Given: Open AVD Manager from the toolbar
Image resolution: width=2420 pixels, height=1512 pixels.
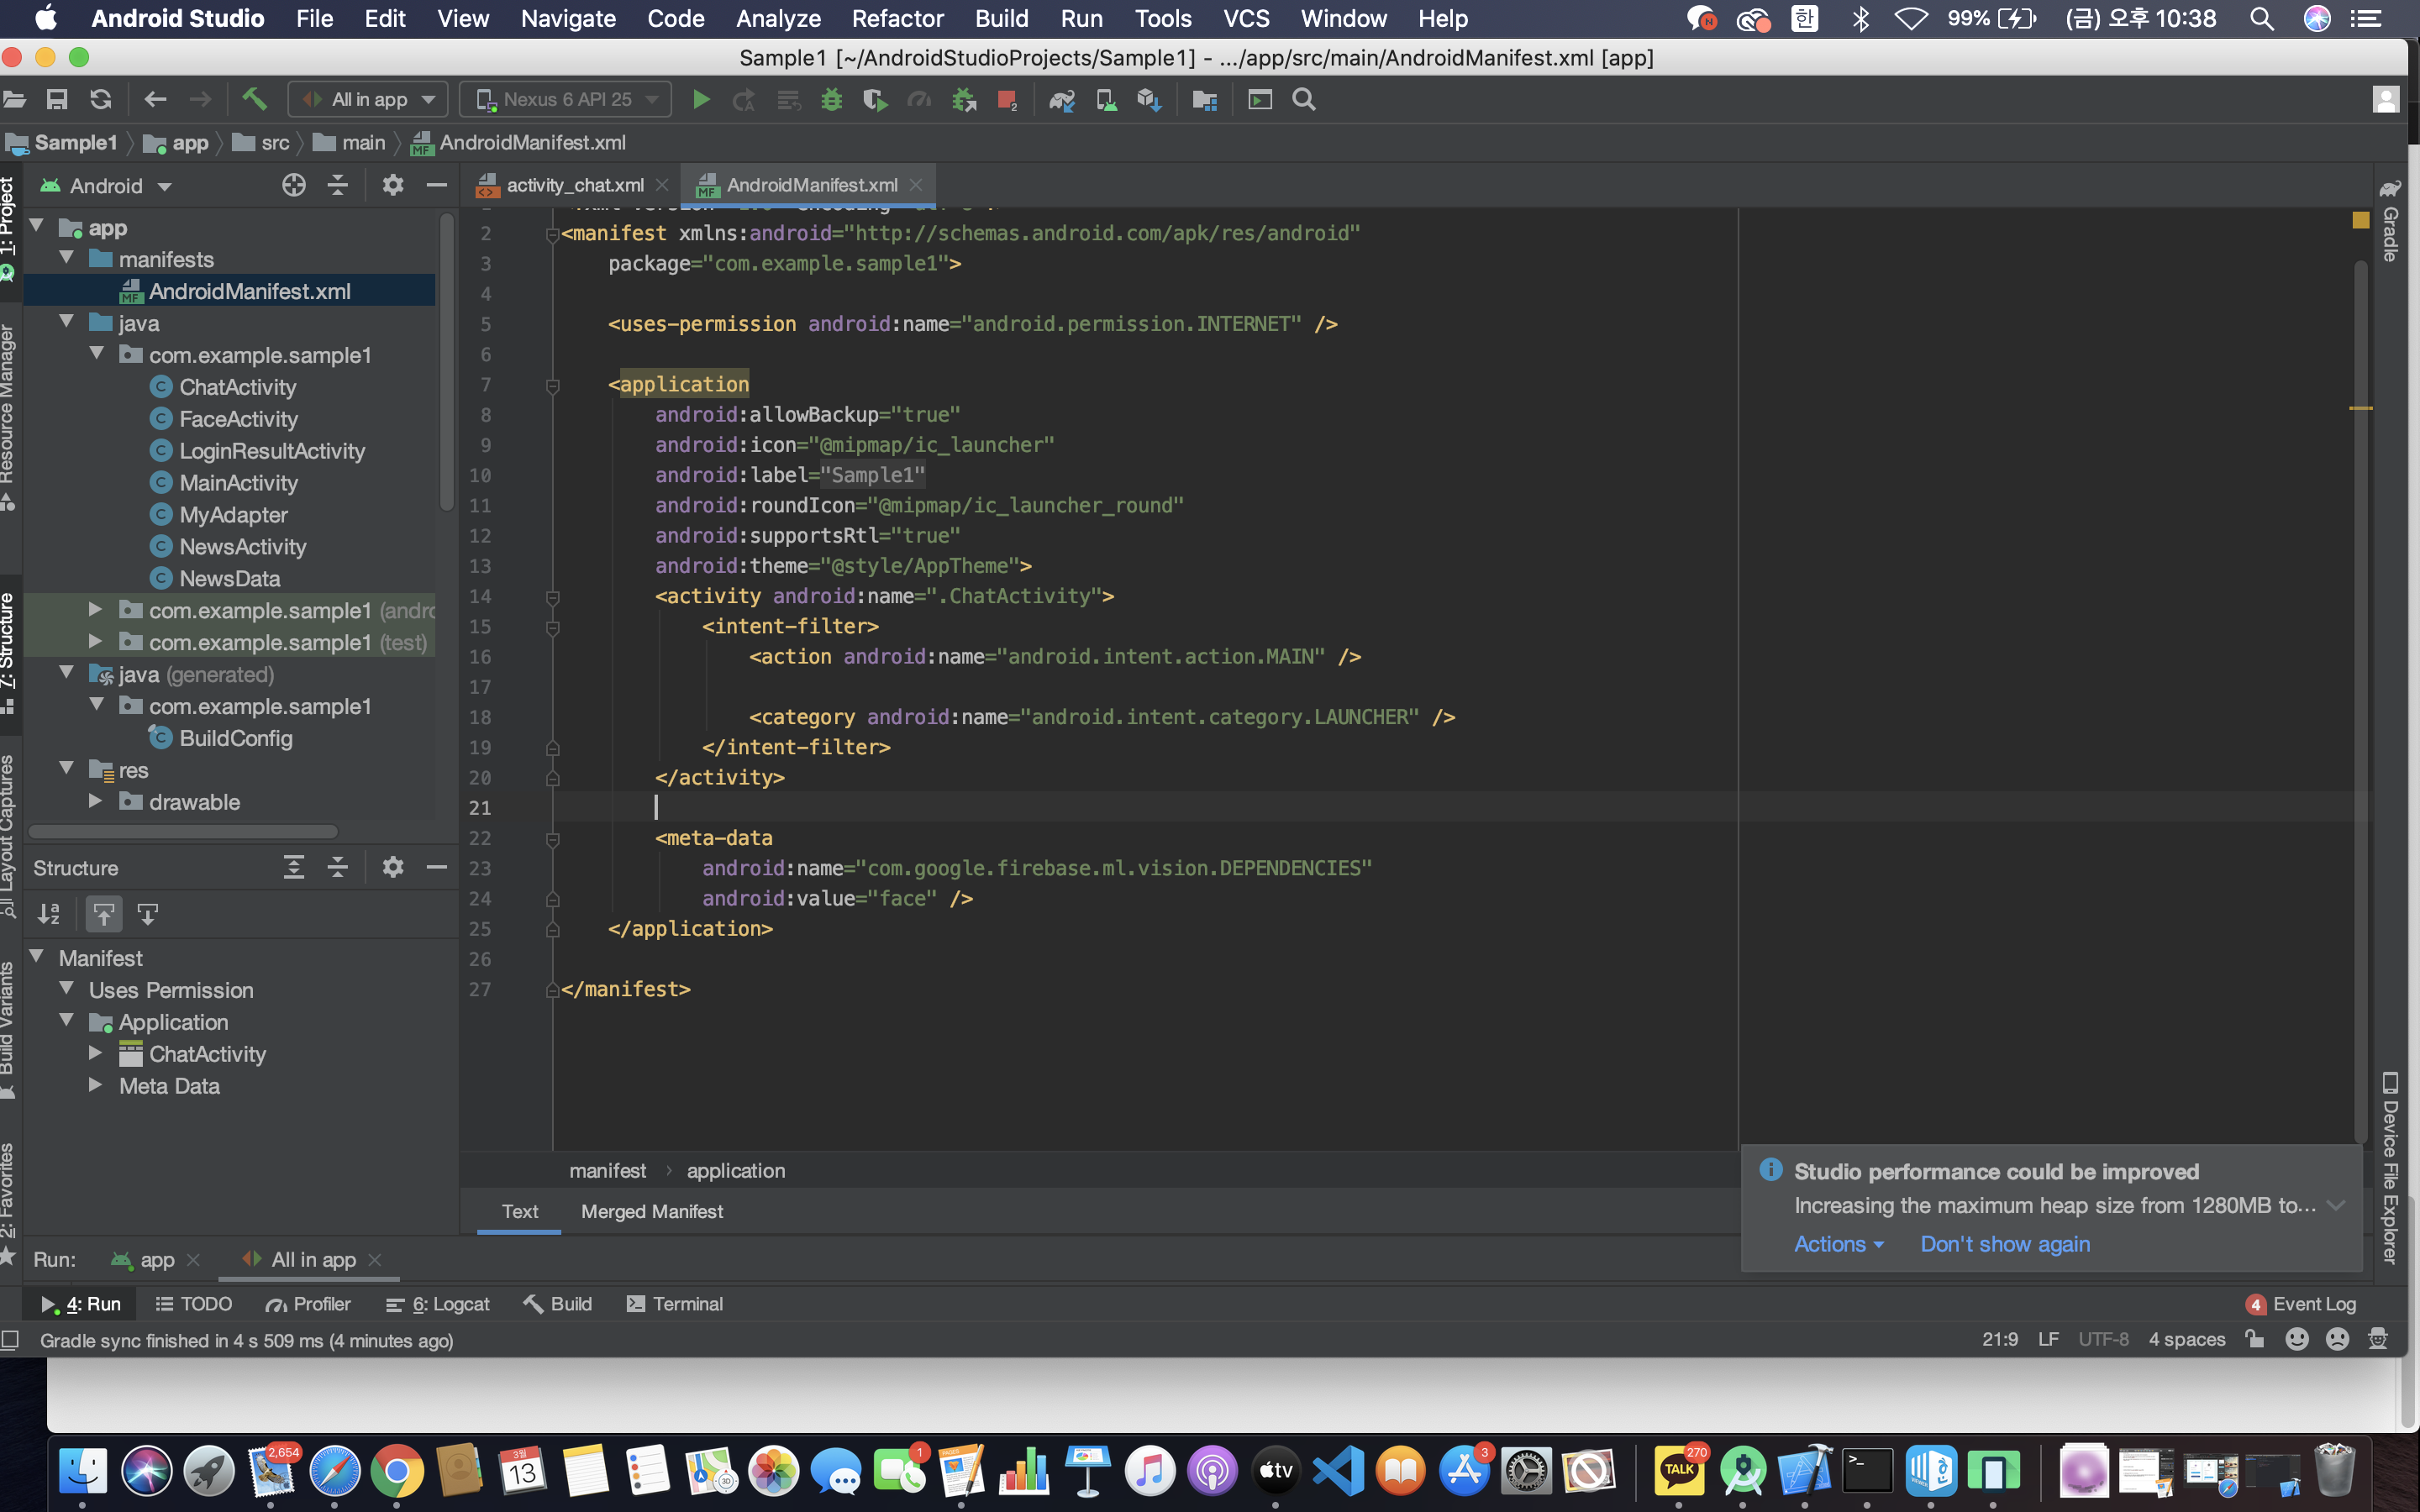Looking at the screenshot, I should 1106,99.
